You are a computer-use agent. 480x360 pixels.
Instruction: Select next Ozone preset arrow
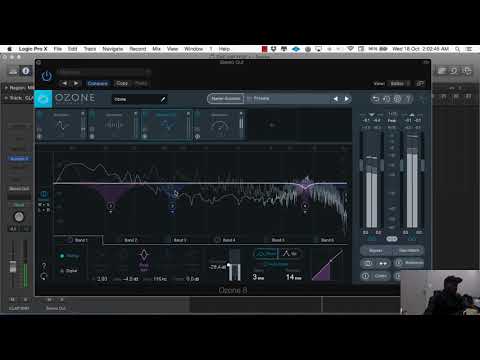click(x=347, y=99)
